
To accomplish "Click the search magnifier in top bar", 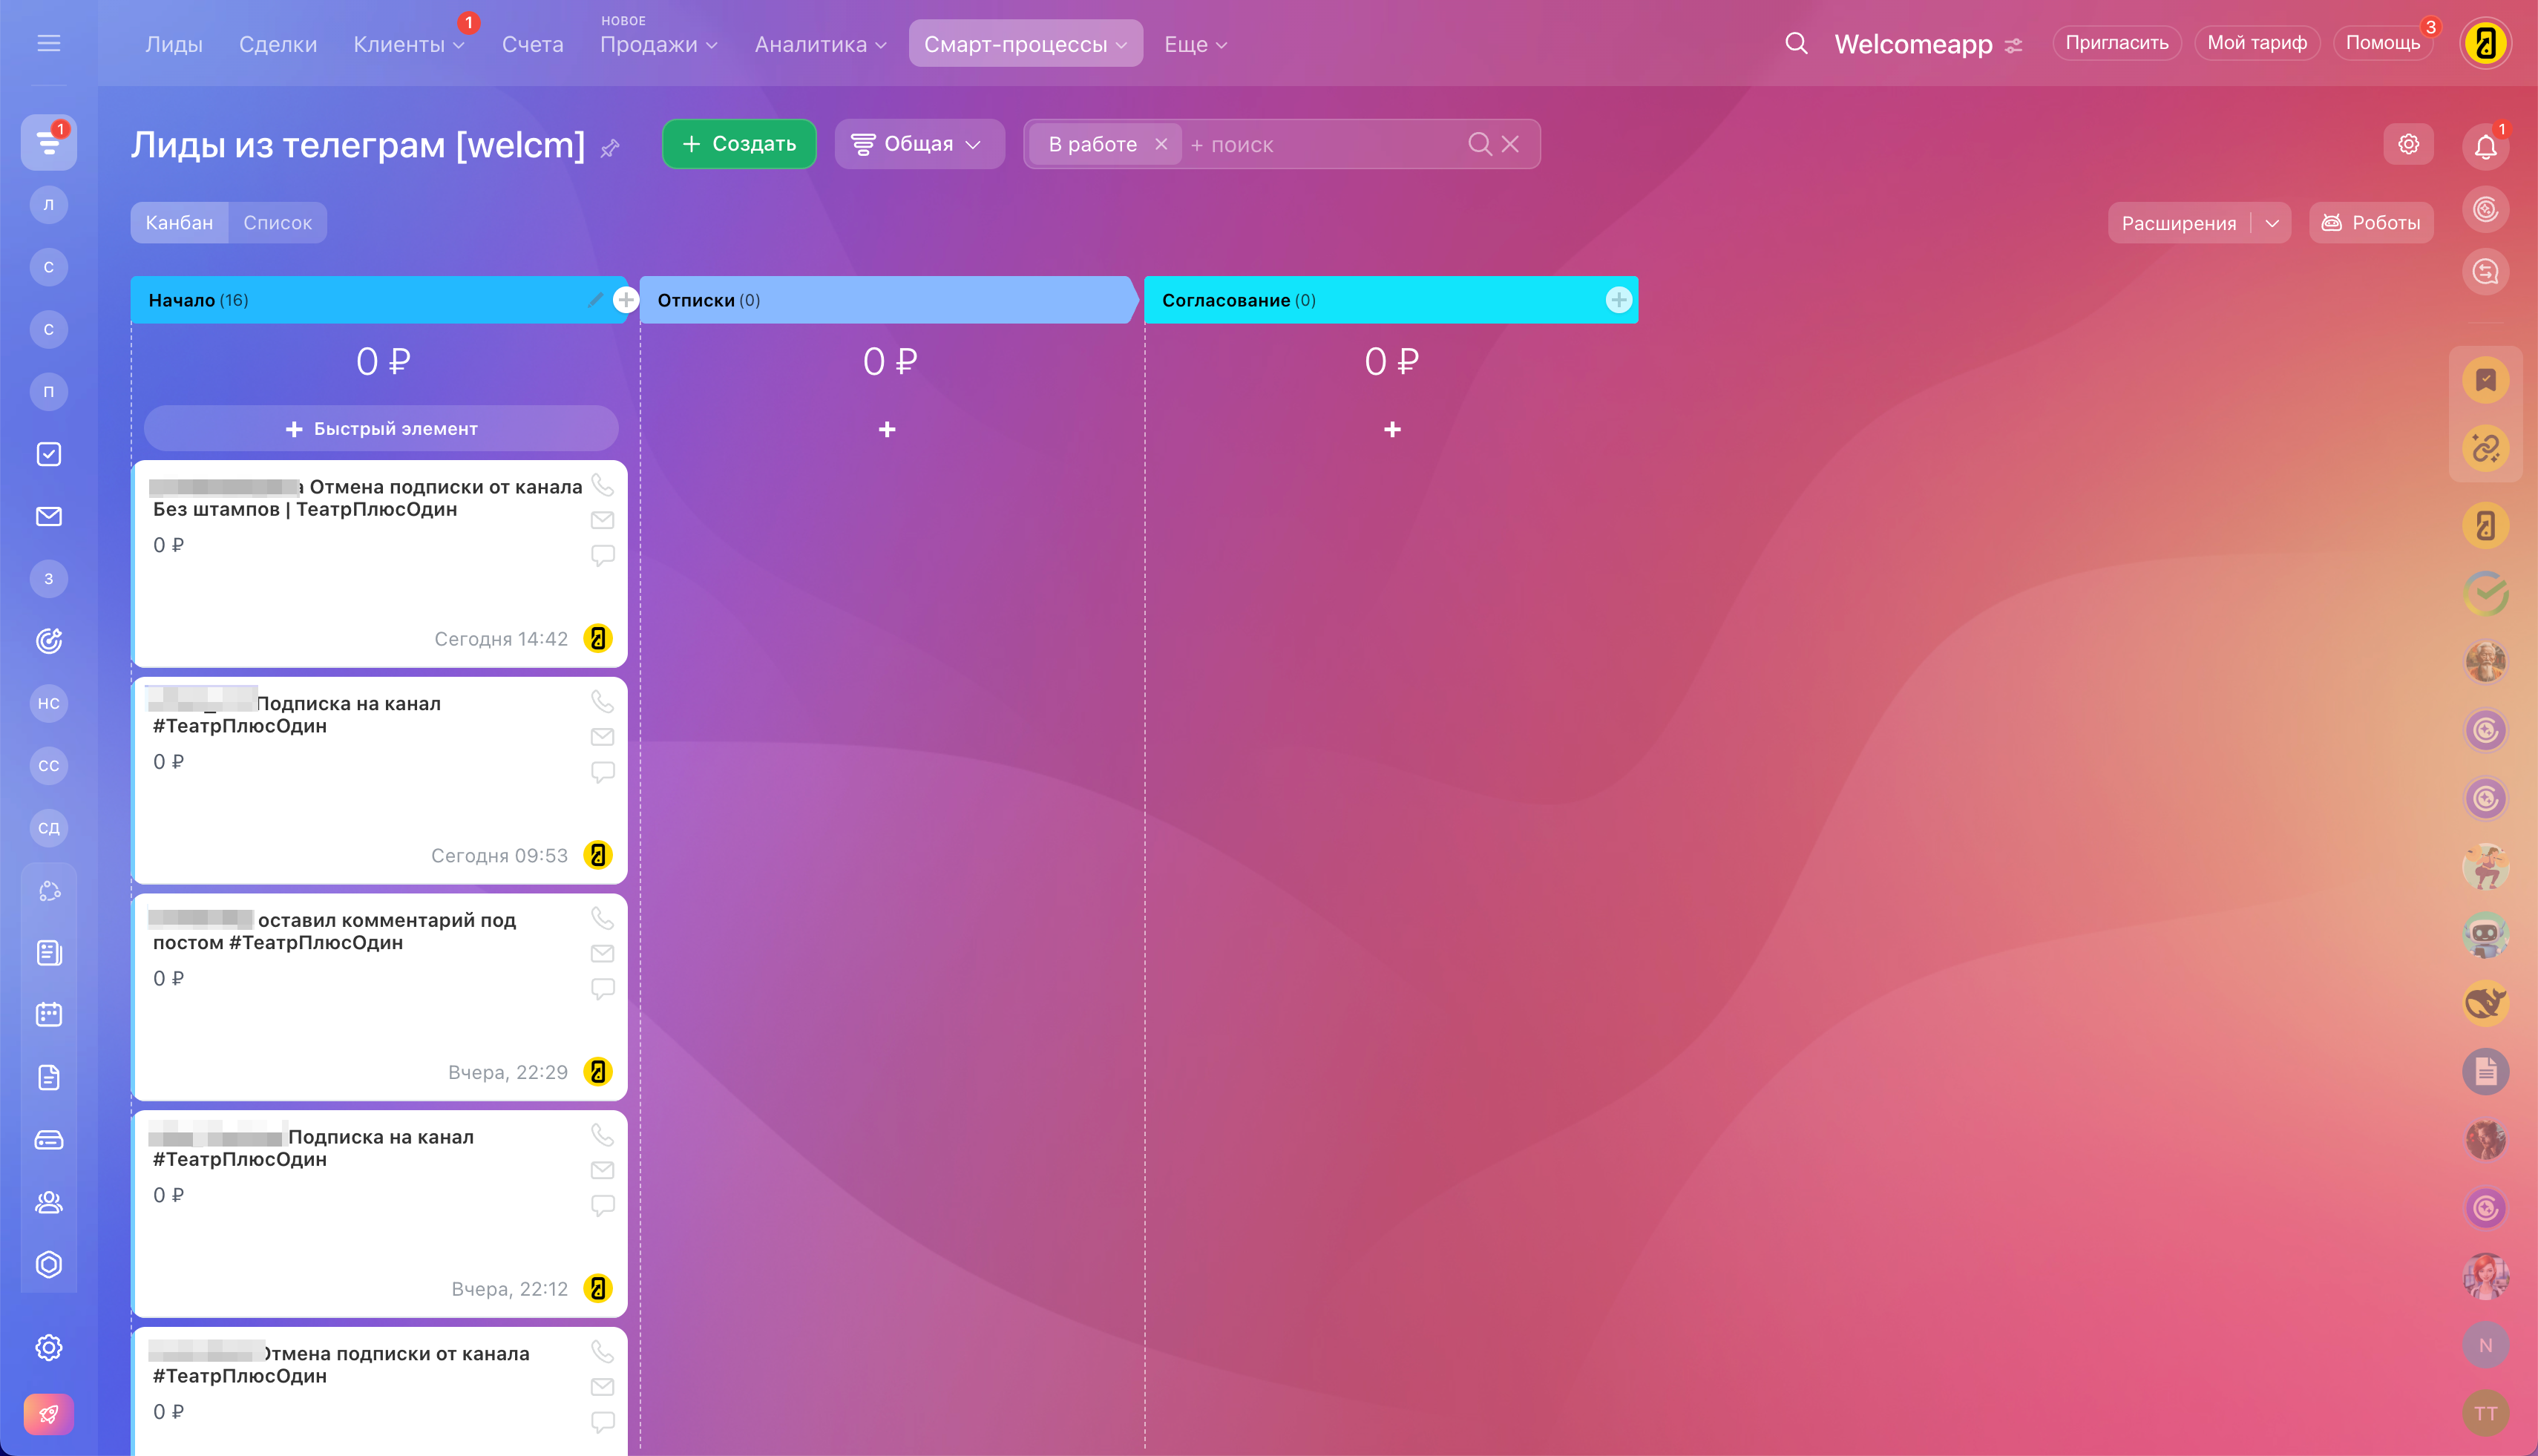I will pos(1796,43).
